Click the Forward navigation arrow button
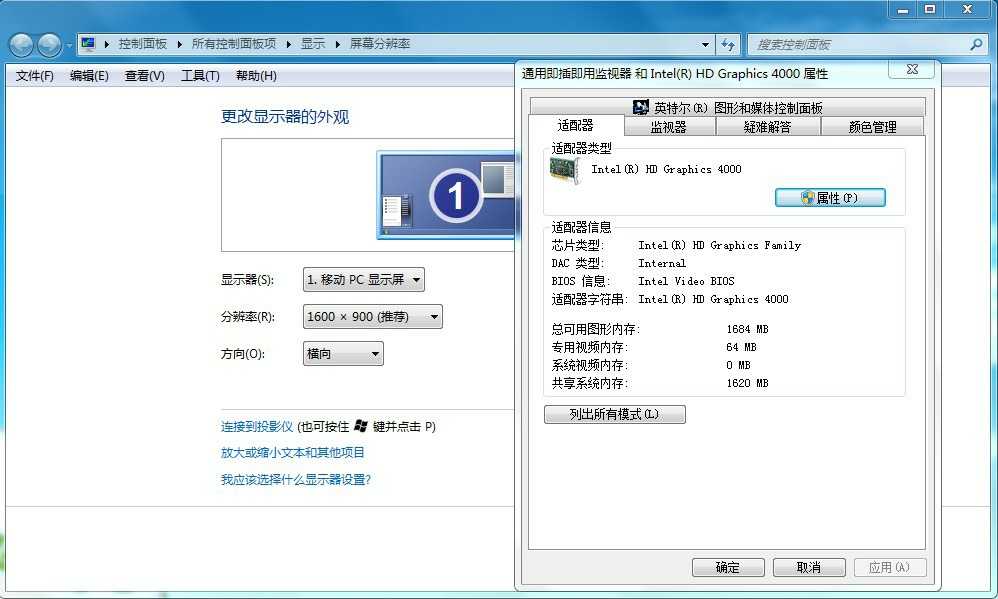 pyautogui.click(x=49, y=45)
